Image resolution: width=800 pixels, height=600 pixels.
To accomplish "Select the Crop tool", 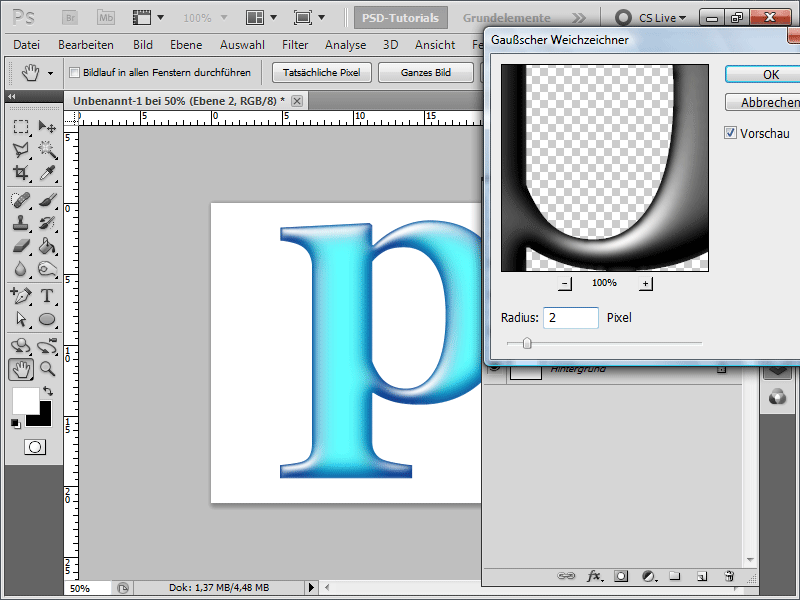I will 21,173.
